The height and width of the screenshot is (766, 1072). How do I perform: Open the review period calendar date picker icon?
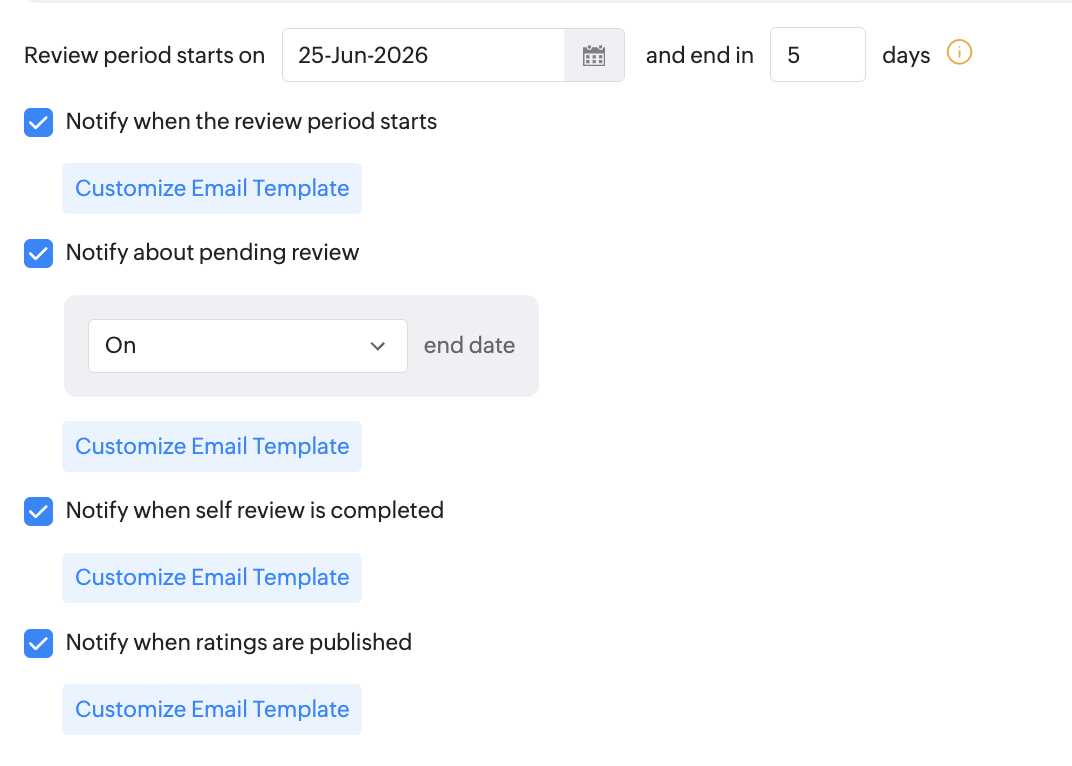click(594, 56)
